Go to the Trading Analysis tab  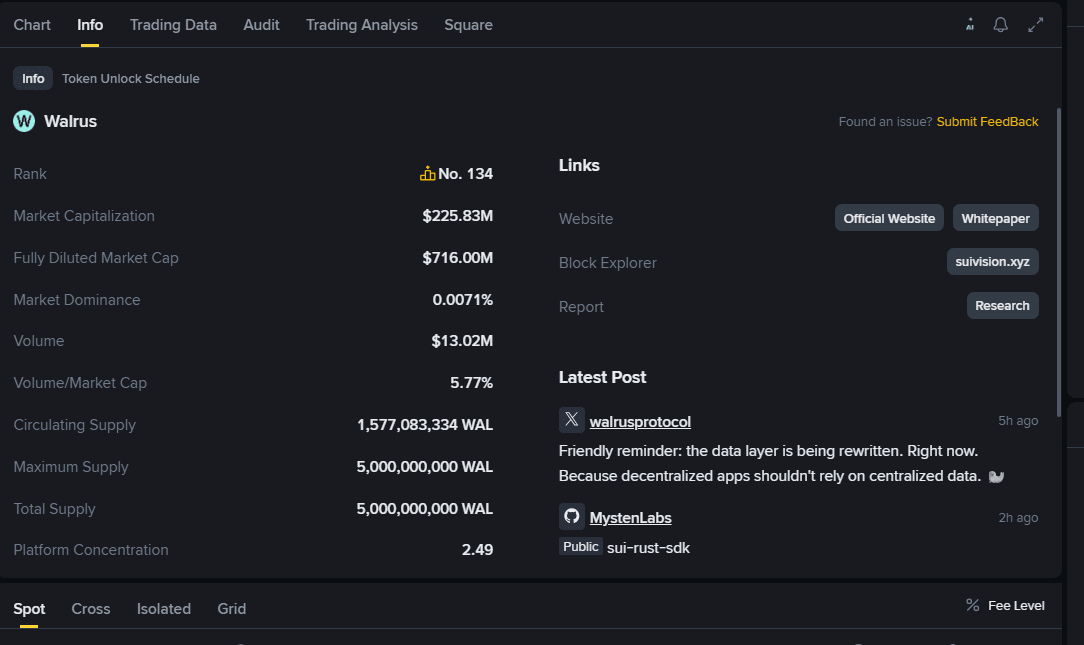[362, 25]
